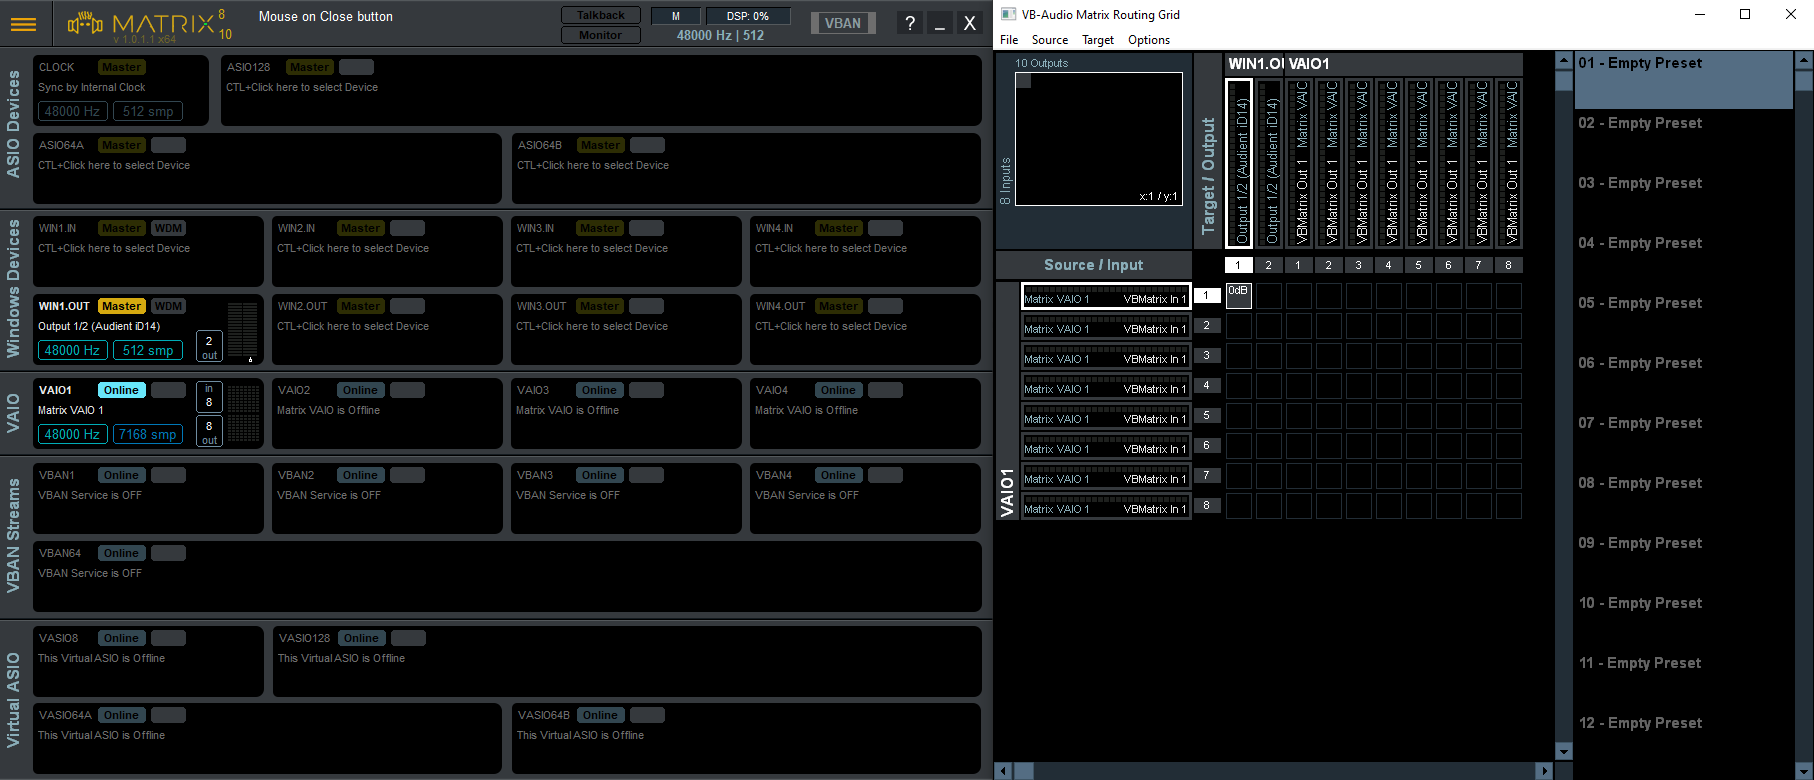Toggle the VAIO1 Online button
The image size is (1814, 780).
pos(121,390)
